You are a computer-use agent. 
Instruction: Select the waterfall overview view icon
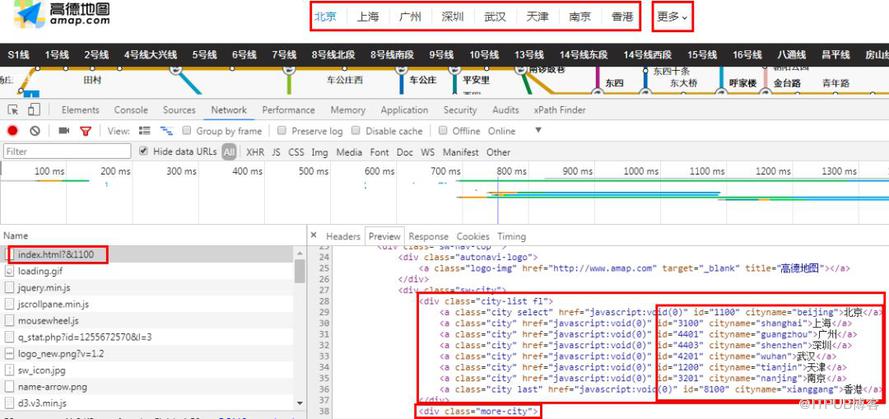166,131
